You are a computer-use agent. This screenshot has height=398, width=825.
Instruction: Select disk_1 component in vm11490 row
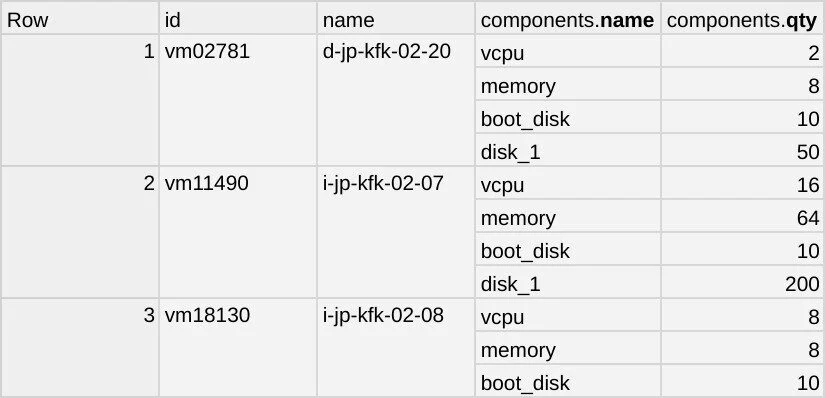pyautogui.click(x=568, y=284)
